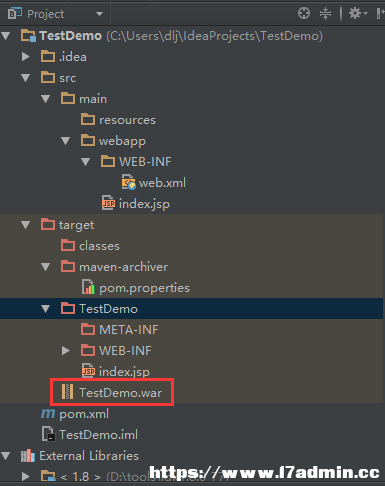Select the web.xml file icon

(x=128, y=182)
